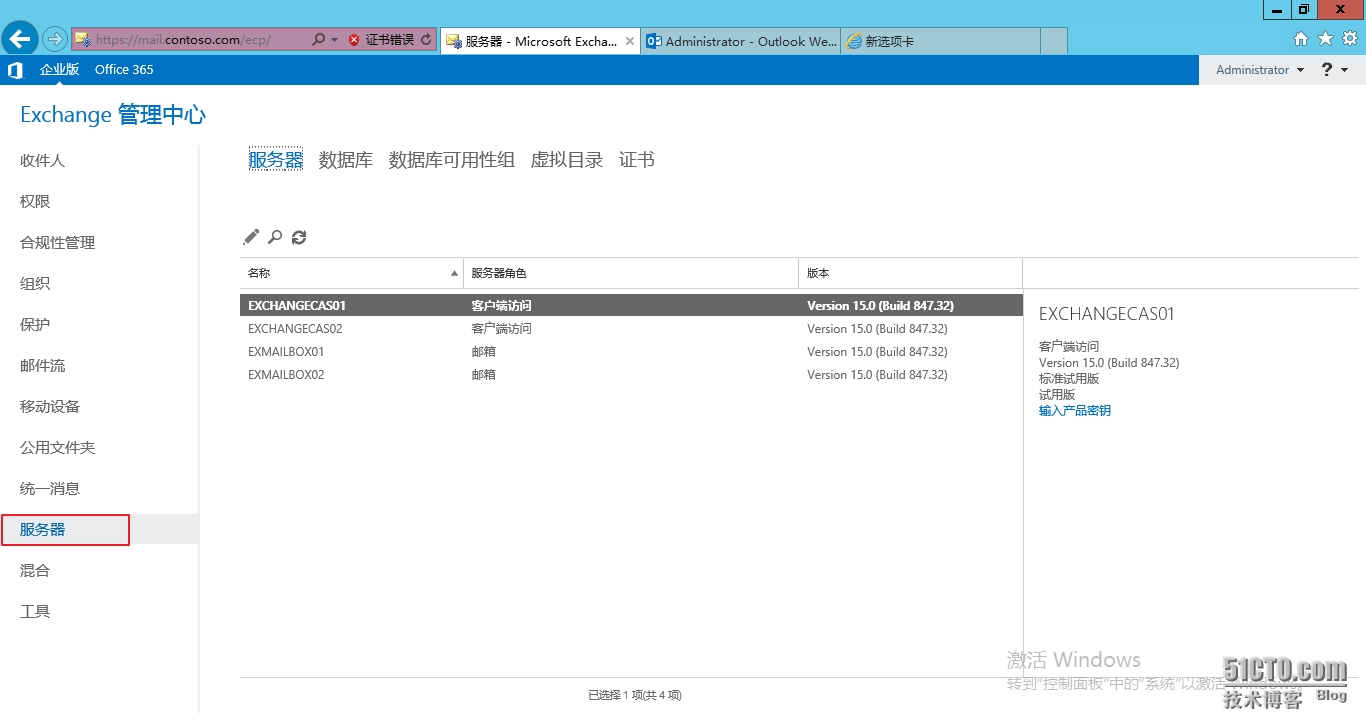Open favorites with the star icon
Screen dimensions: 1366x728
coord(1325,38)
